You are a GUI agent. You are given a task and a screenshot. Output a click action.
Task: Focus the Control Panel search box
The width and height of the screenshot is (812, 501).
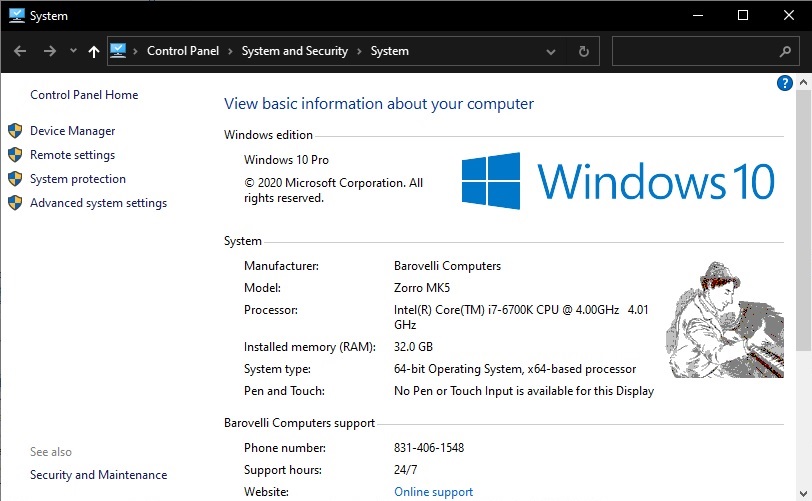(705, 51)
